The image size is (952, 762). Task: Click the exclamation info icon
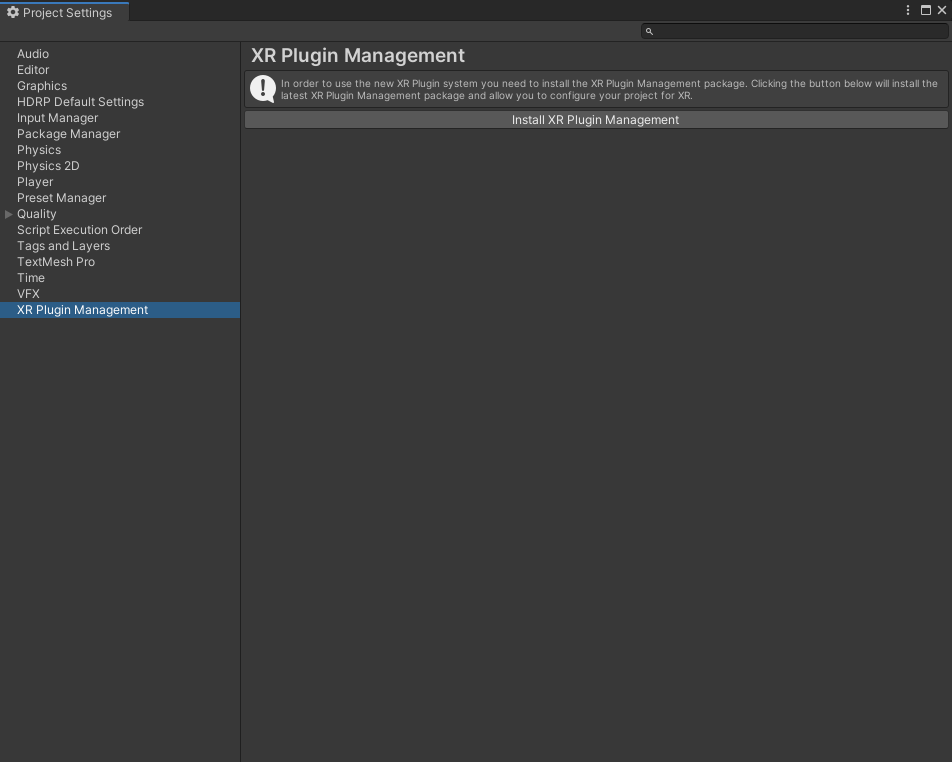click(263, 89)
